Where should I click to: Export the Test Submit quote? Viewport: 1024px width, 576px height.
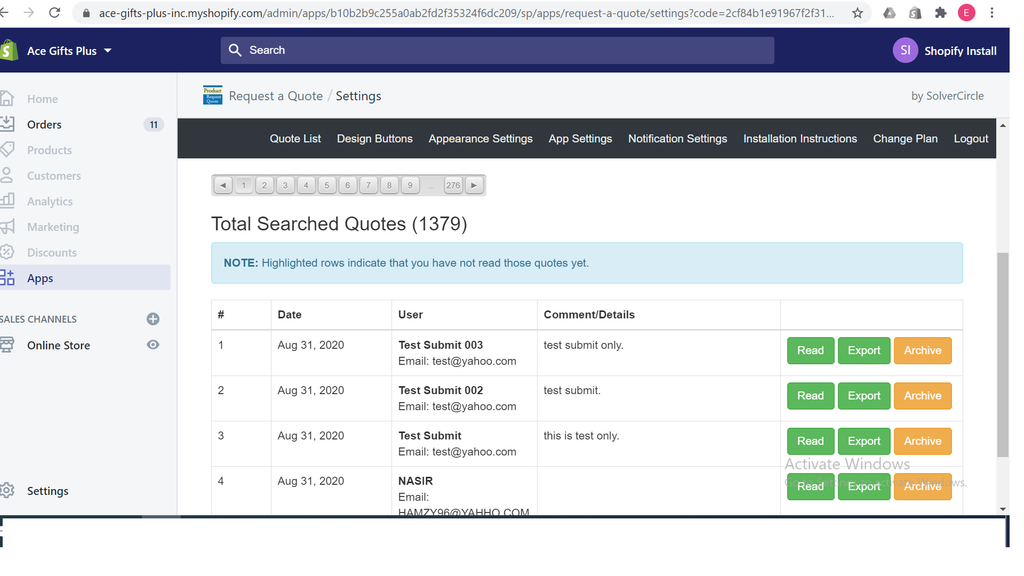(x=864, y=441)
